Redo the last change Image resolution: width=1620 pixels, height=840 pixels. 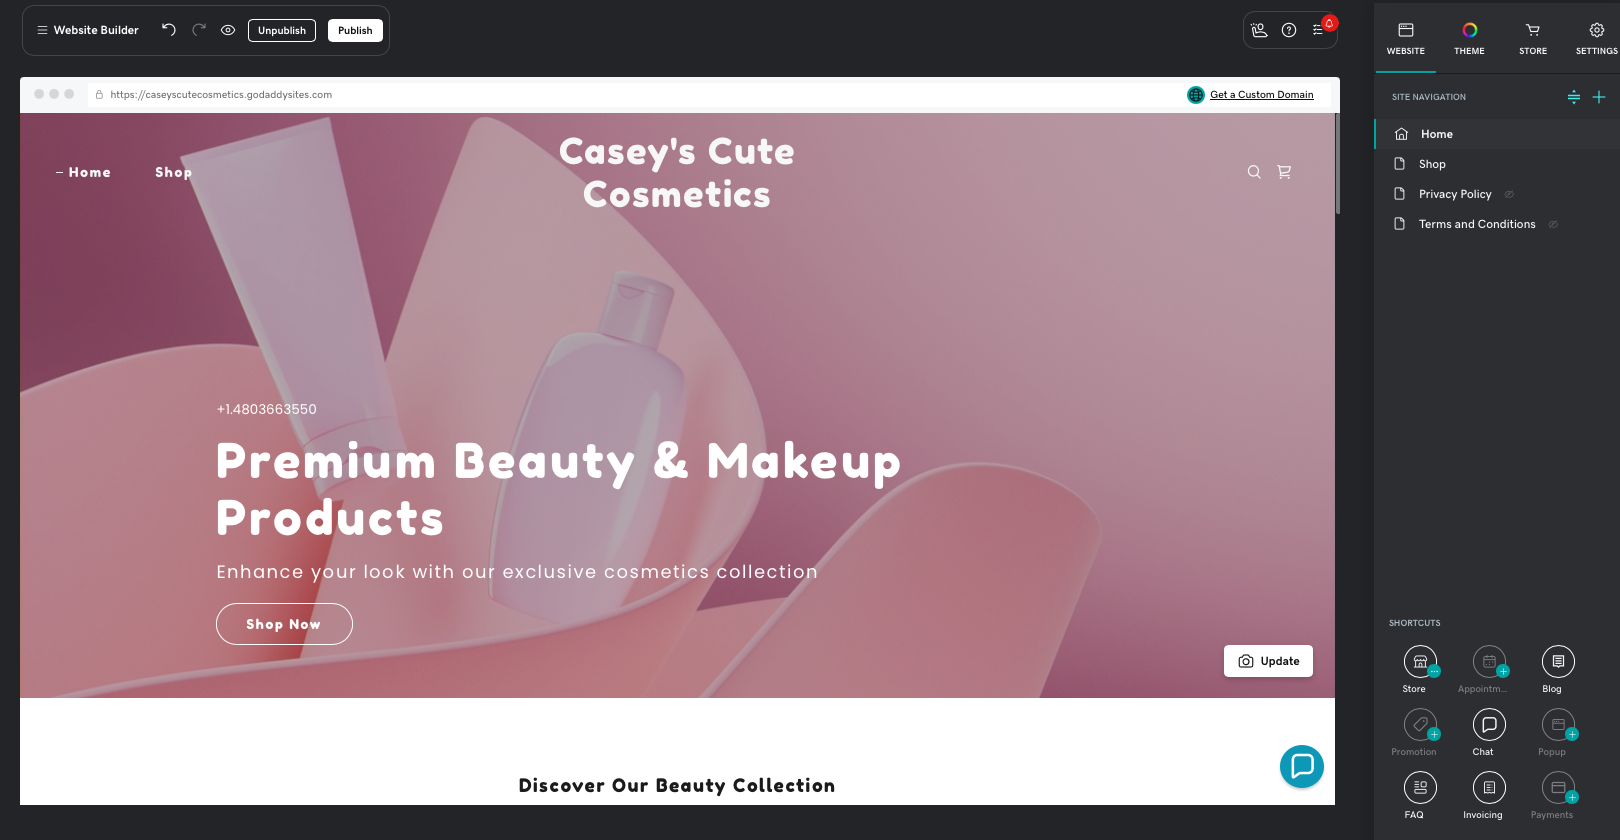pos(199,30)
